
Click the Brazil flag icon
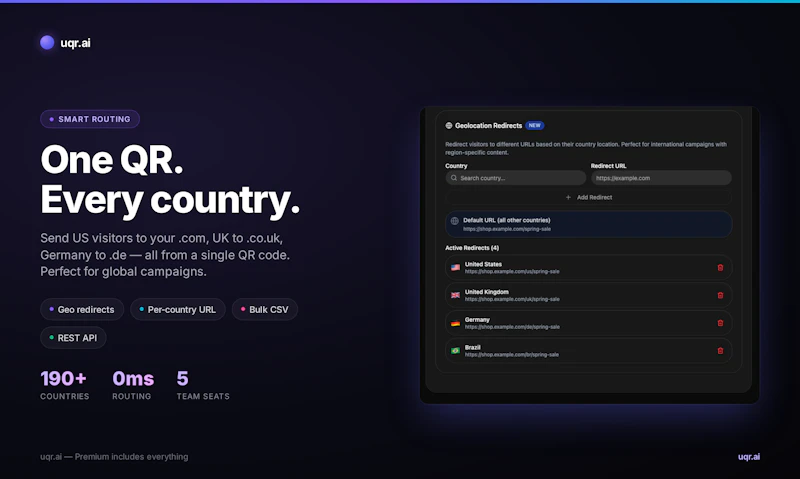tap(456, 350)
